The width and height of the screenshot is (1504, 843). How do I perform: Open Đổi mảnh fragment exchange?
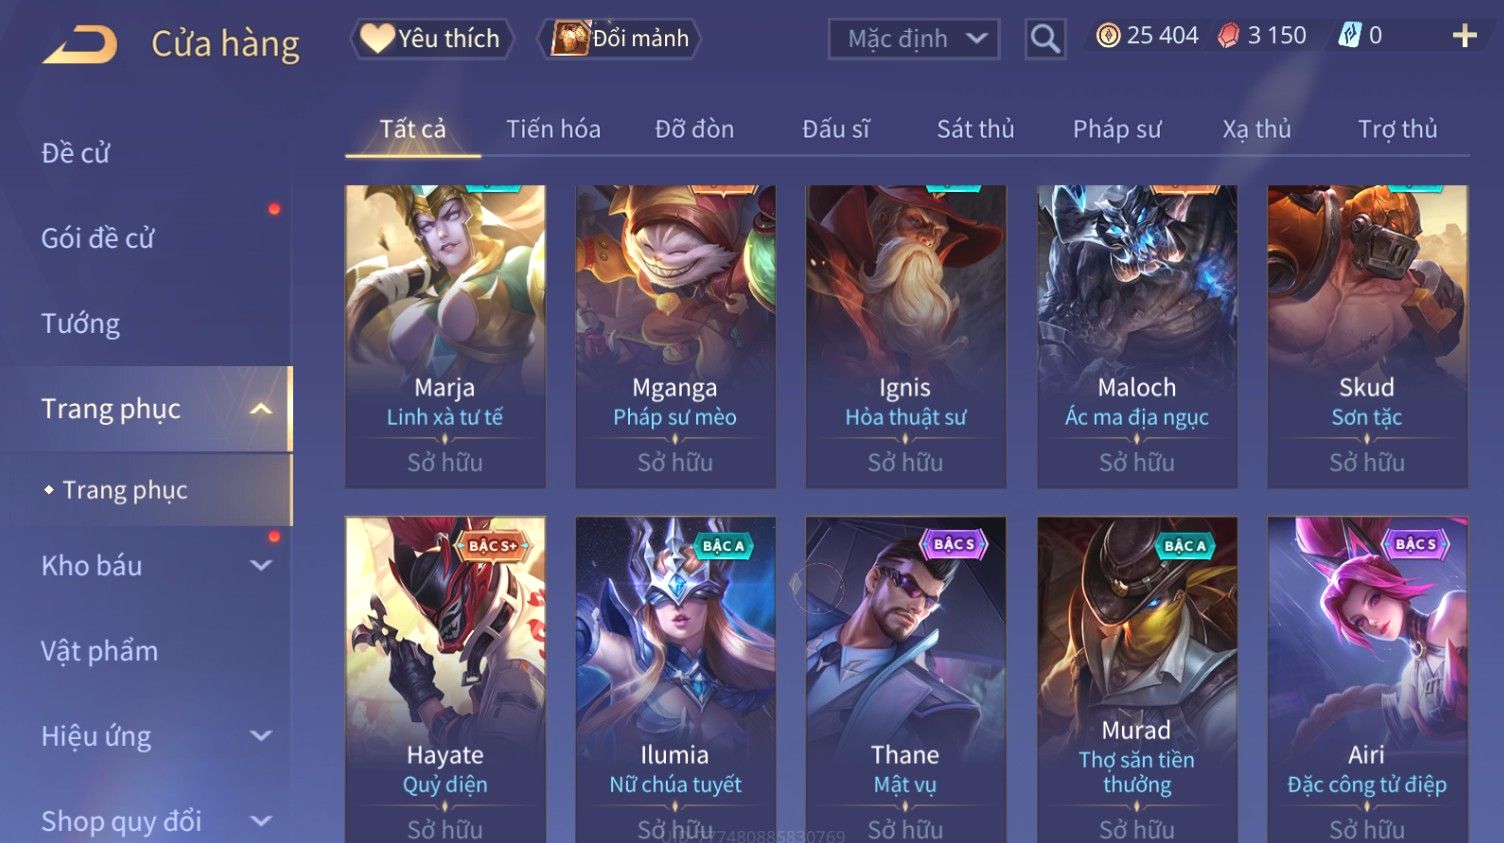tap(620, 39)
